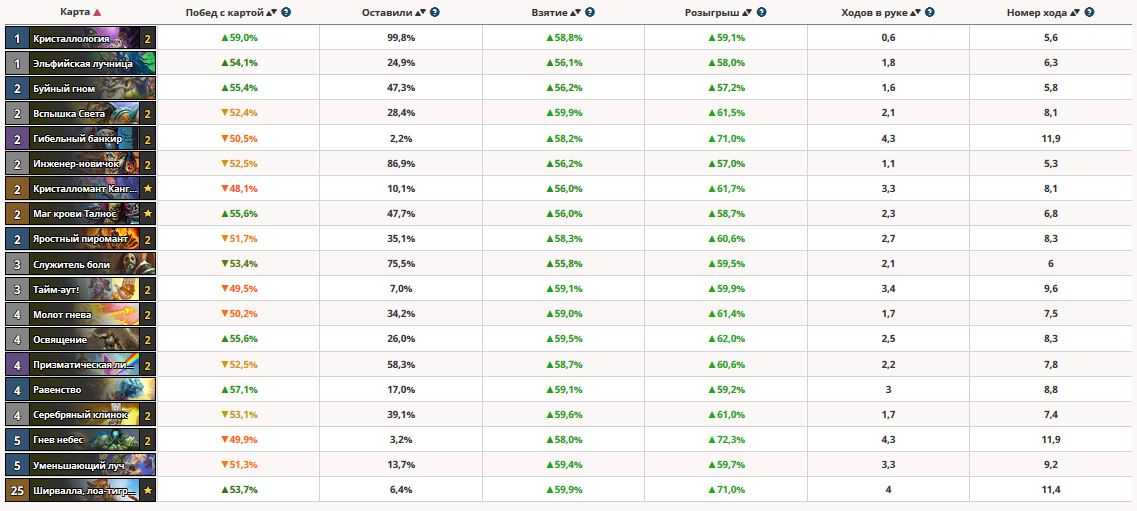This screenshot has width=1137, height=511.
Task: Click the help icon beside Оставили header
Action: click(x=434, y=13)
